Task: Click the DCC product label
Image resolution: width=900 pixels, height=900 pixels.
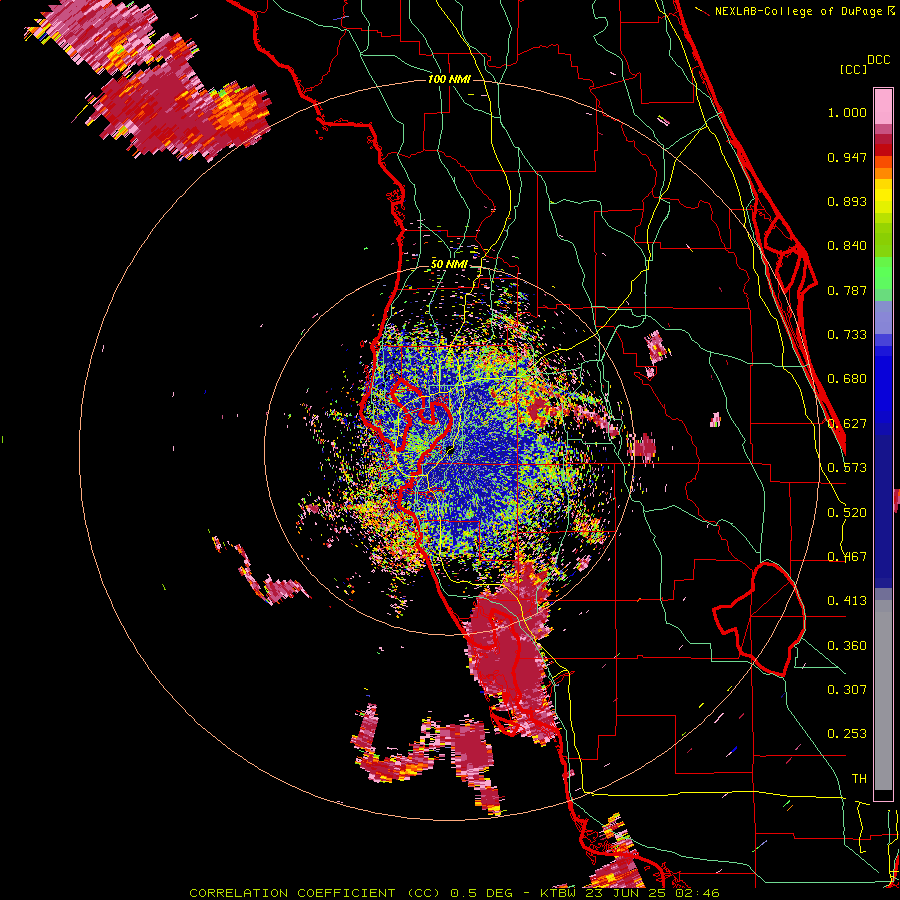Action: tap(878, 60)
